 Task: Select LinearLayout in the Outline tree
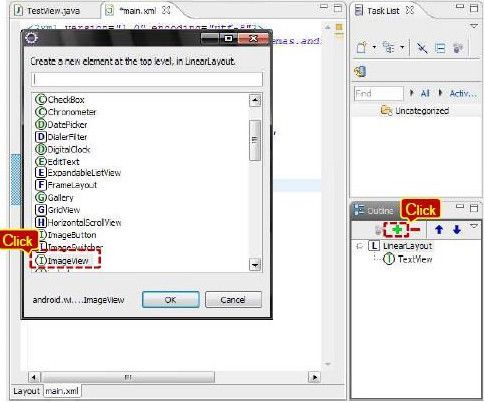tap(407, 246)
